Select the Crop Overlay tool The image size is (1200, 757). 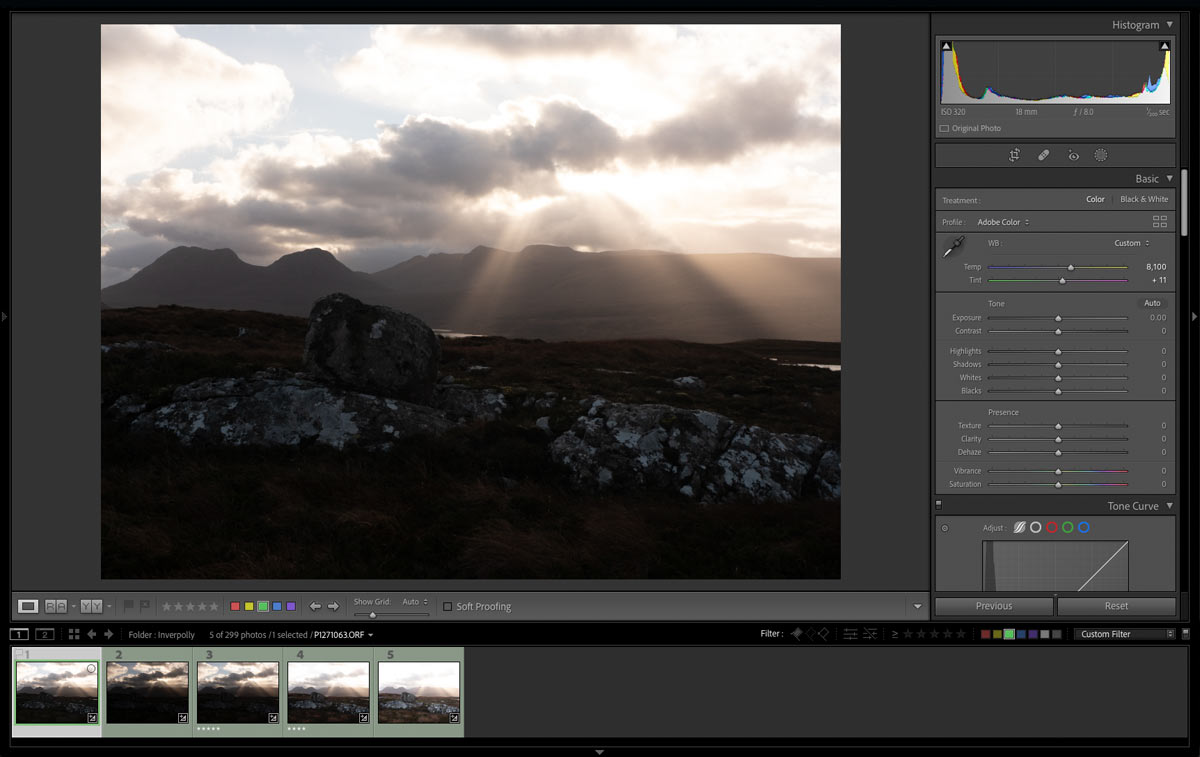coord(1014,155)
